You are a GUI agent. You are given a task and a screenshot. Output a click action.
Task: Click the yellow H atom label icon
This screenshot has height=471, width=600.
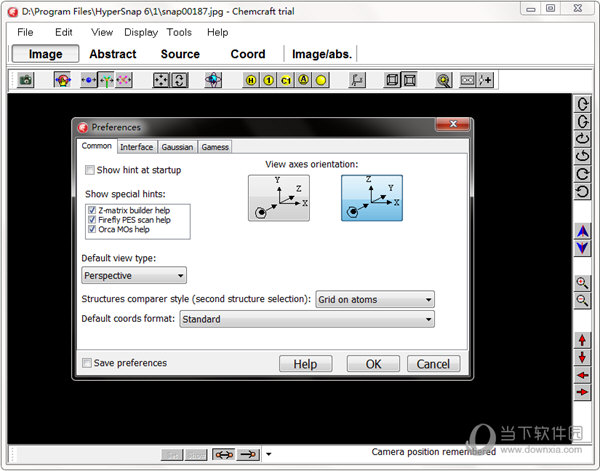pos(251,80)
